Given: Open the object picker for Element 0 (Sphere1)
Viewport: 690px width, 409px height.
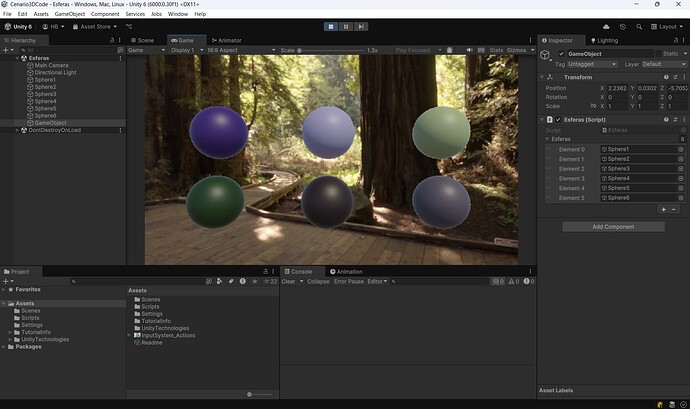Looking at the screenshot, I should click(681, 149).
